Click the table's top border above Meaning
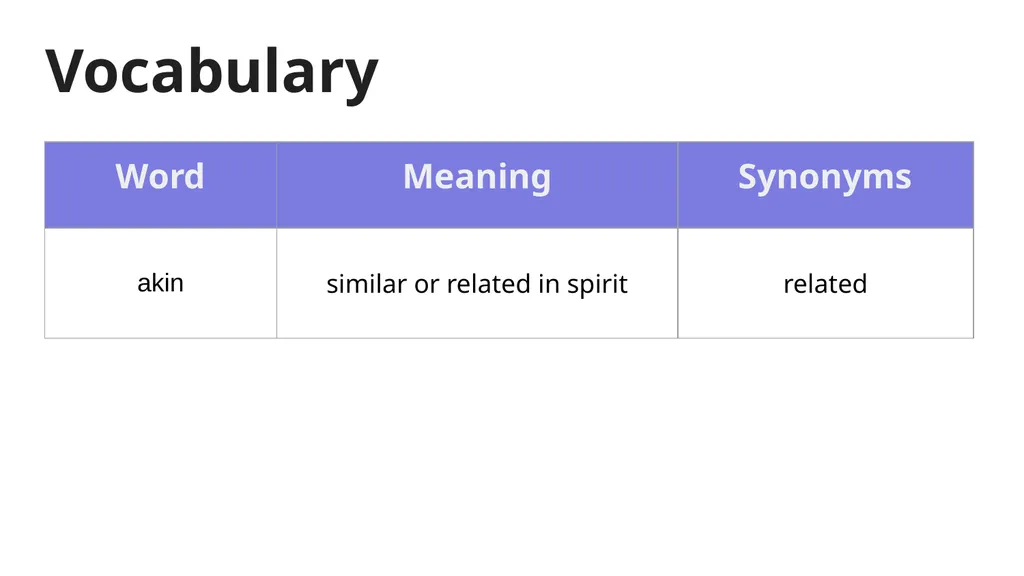 [x=477, y=142]
